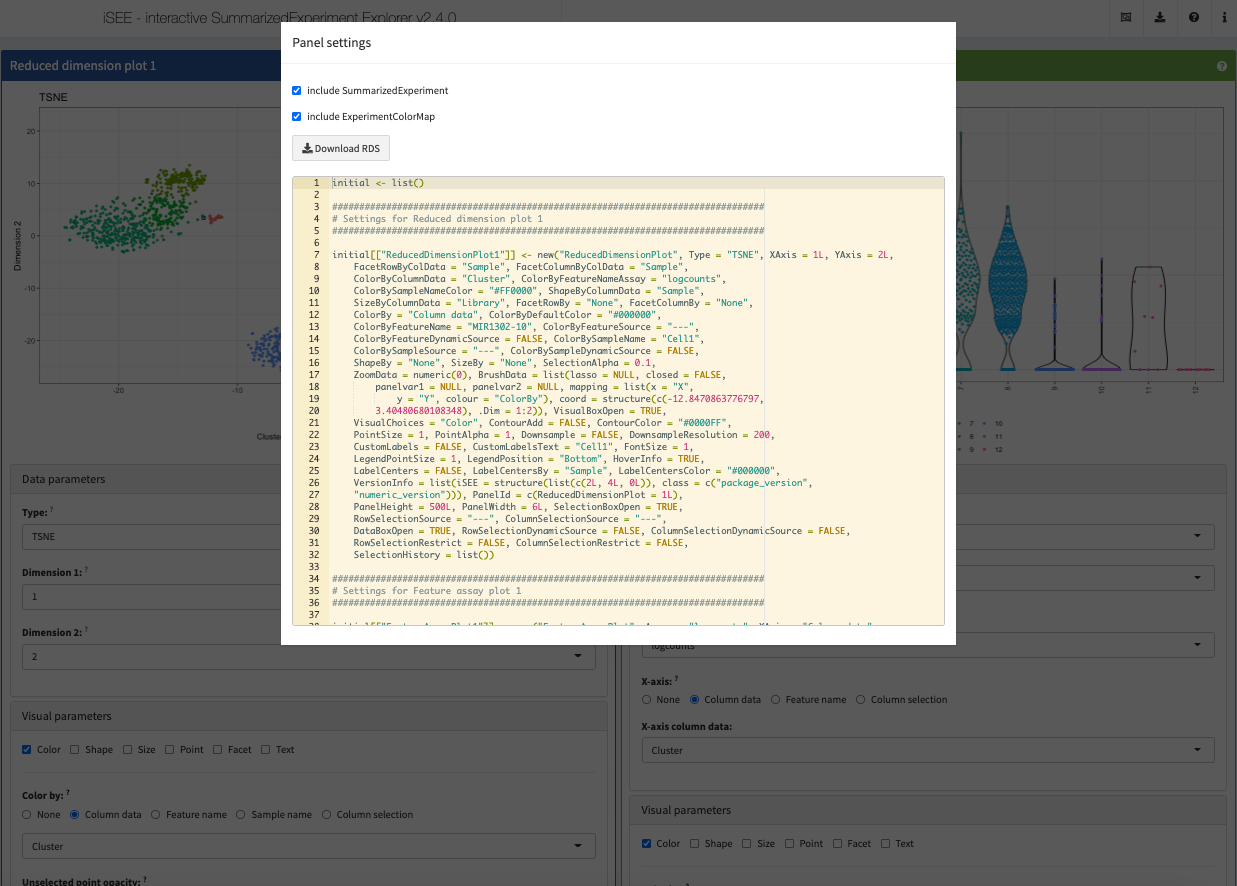
Task: Click help icon on green panel header
Action: pyautogui.click(x=1222, y=66)
